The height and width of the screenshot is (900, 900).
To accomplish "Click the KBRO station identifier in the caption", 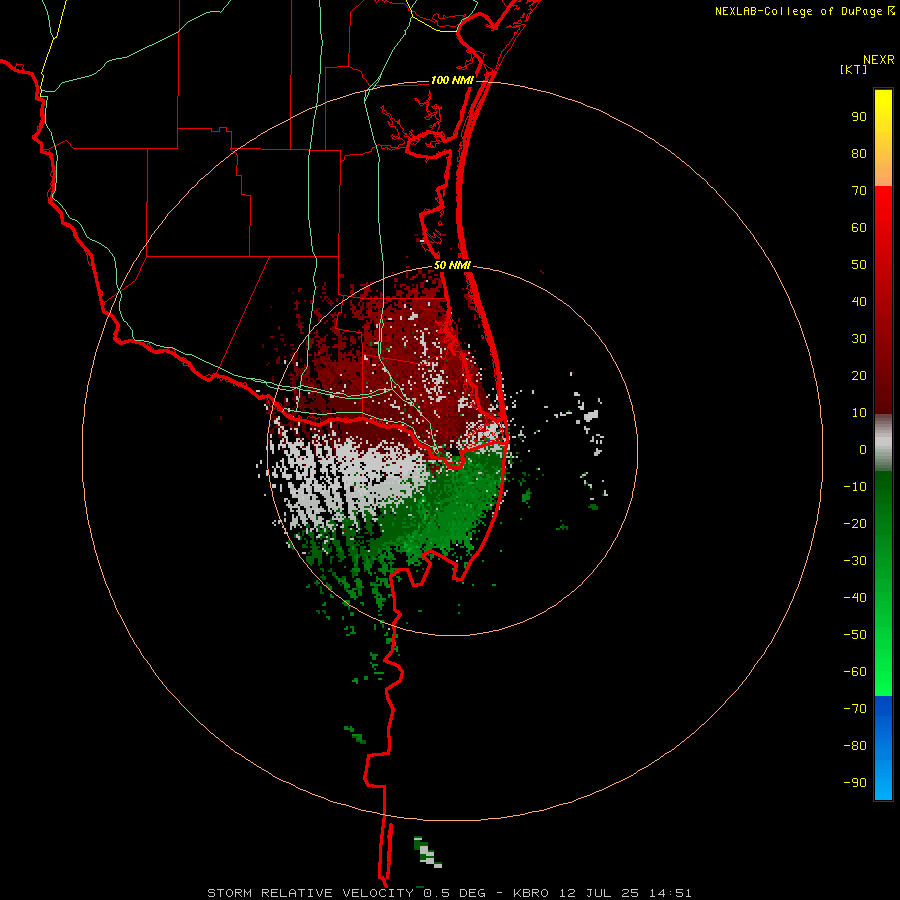I will [x=530, y=893].
